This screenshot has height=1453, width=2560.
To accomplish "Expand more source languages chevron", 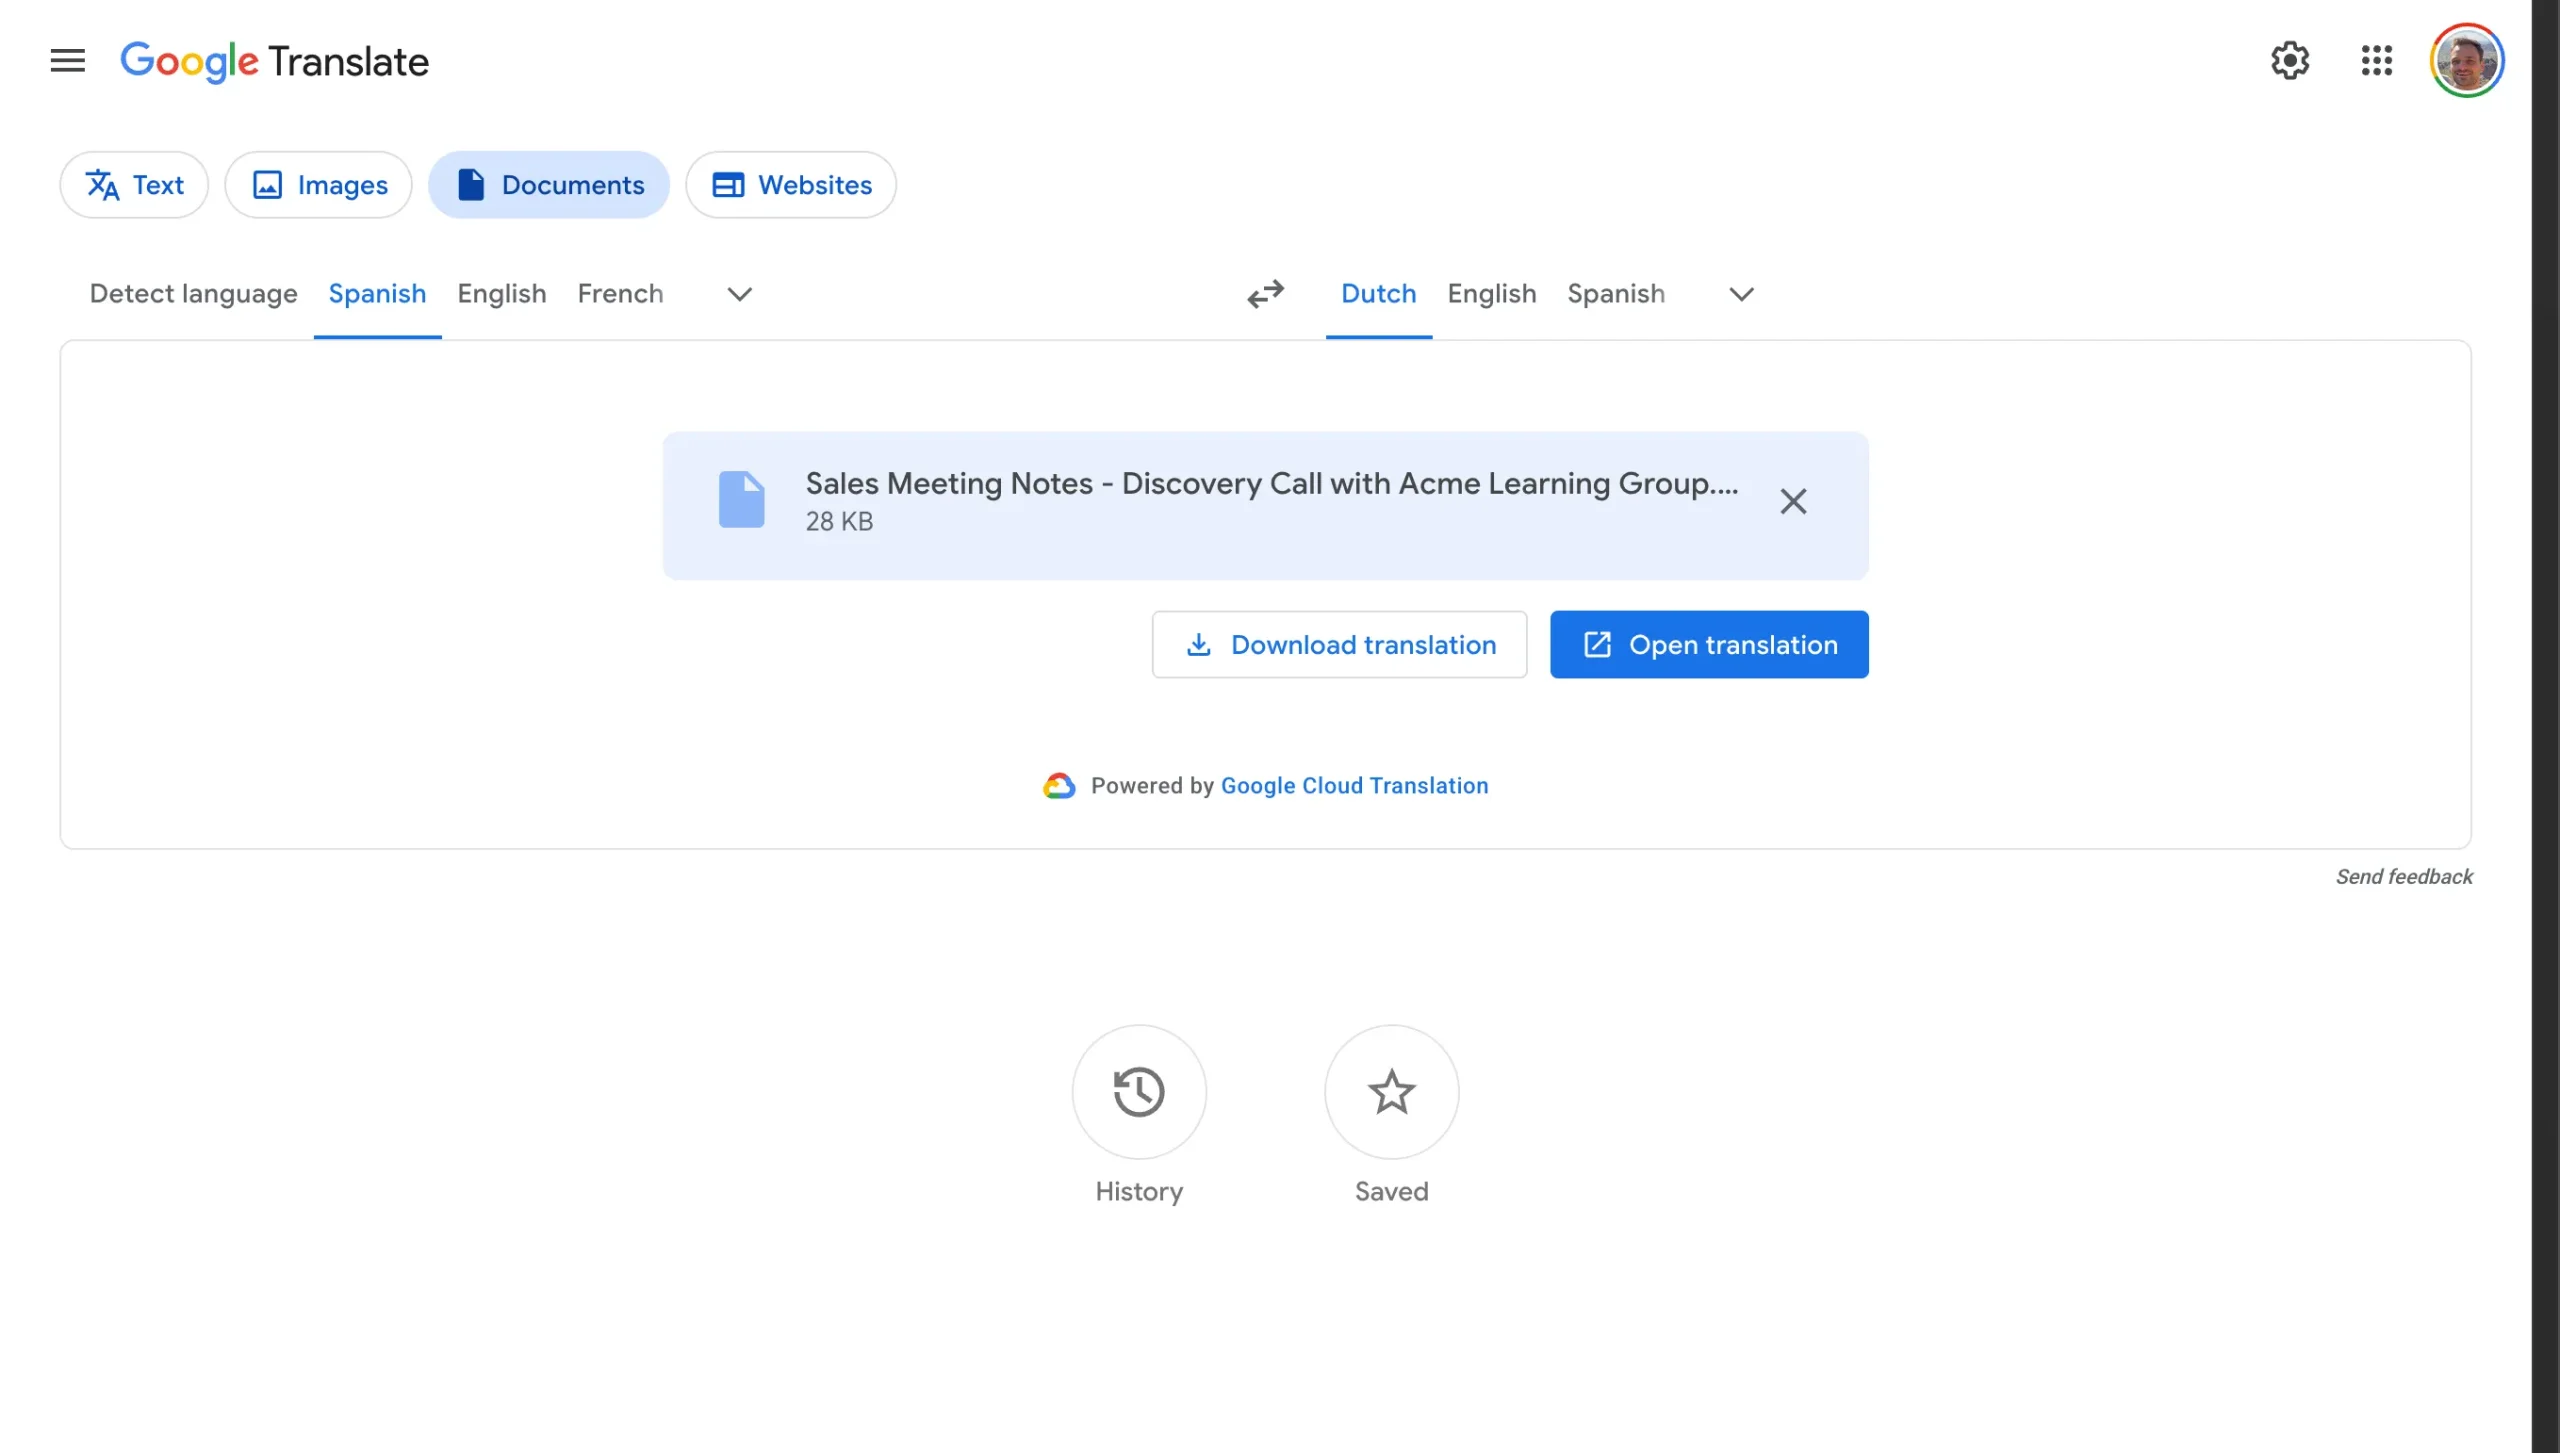I will (739, 294).
